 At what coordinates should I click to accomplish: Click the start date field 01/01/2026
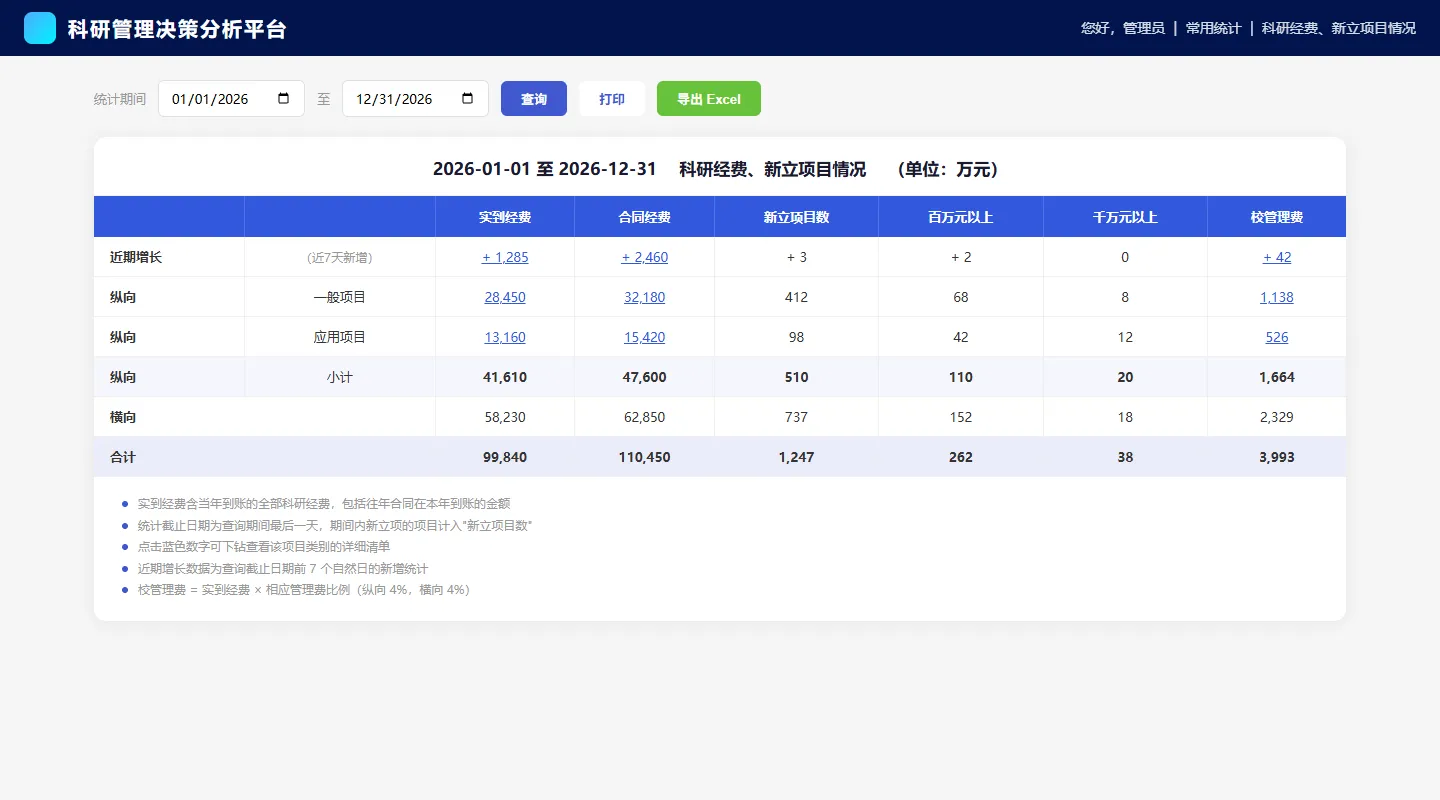coord(231,99)
